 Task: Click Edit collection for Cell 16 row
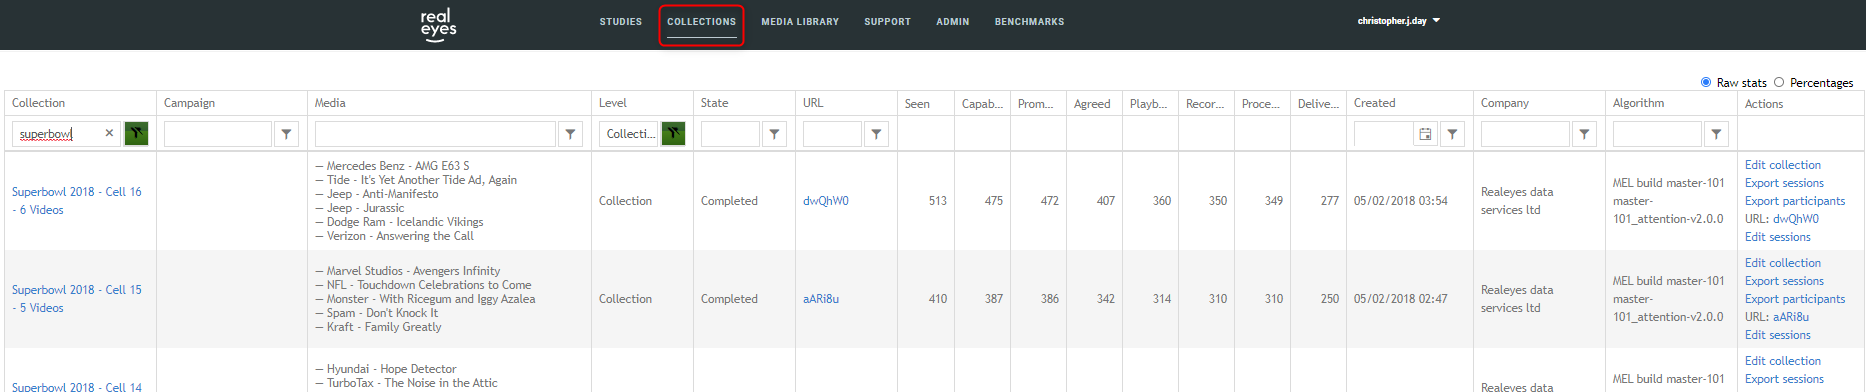tap(1783, 165)
